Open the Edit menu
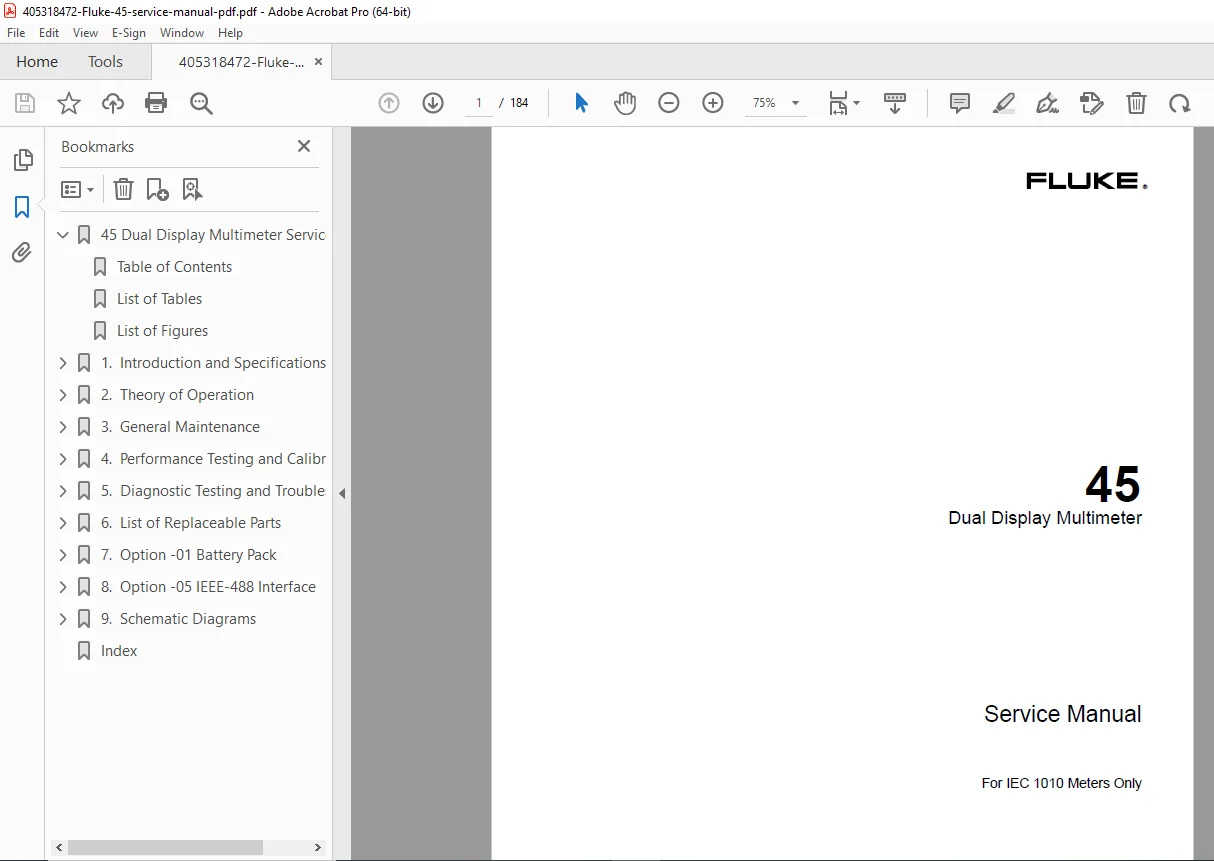 [x=49, y=33]
